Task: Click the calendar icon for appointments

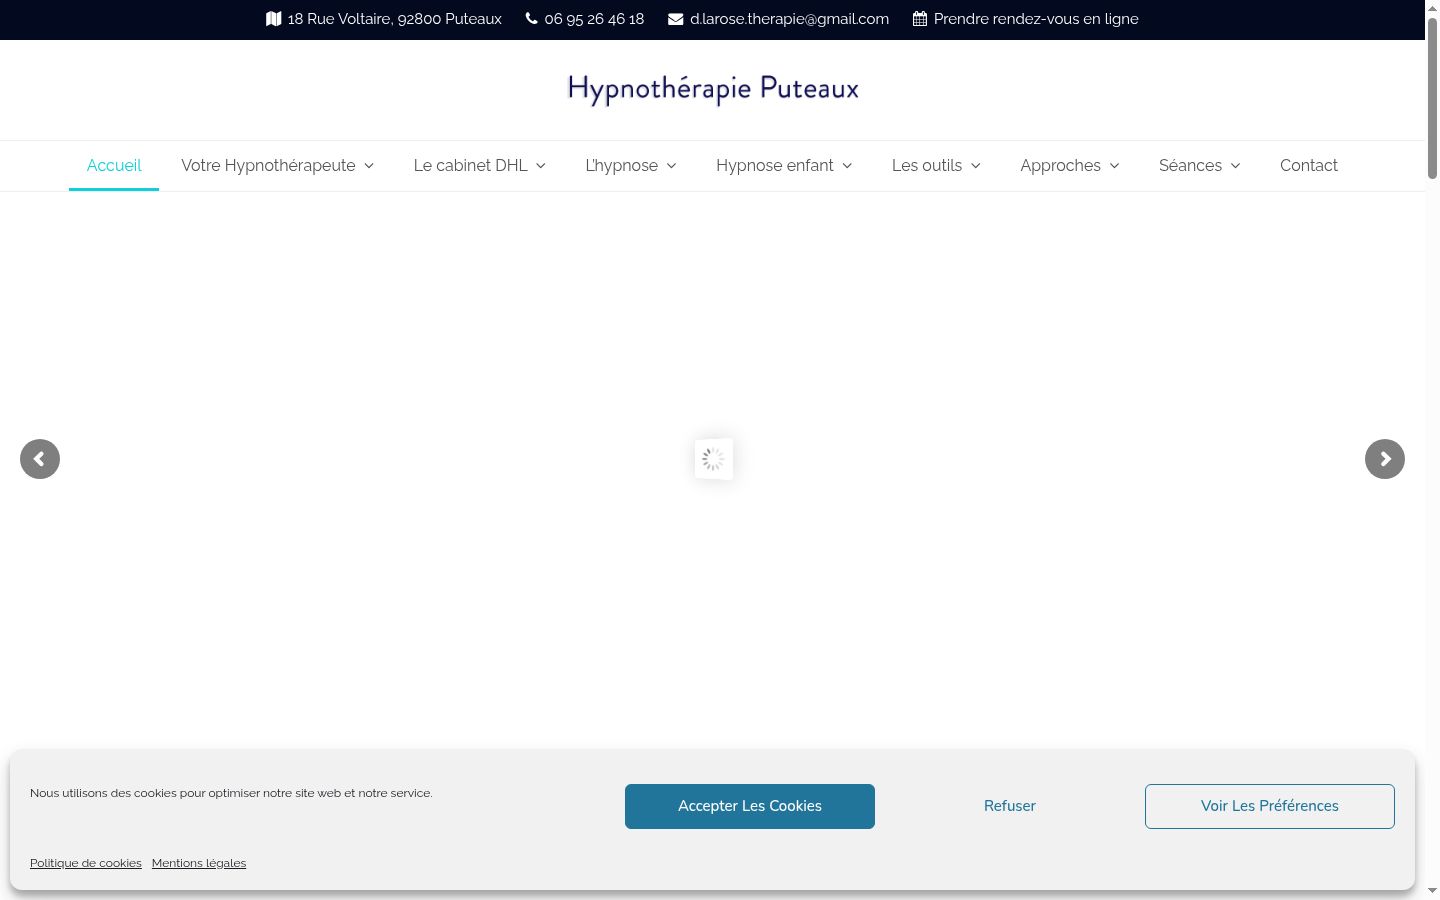Action: (x=920, y=19)
